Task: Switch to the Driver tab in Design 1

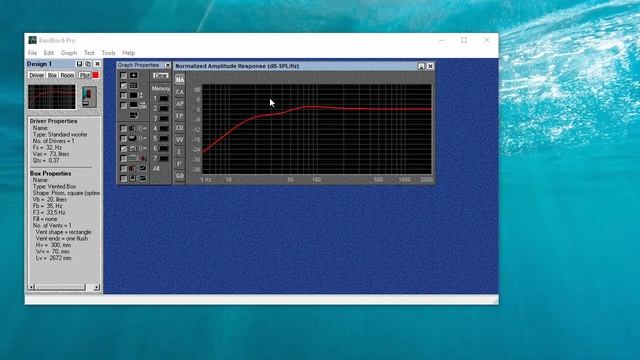Action: click(36, 76)
